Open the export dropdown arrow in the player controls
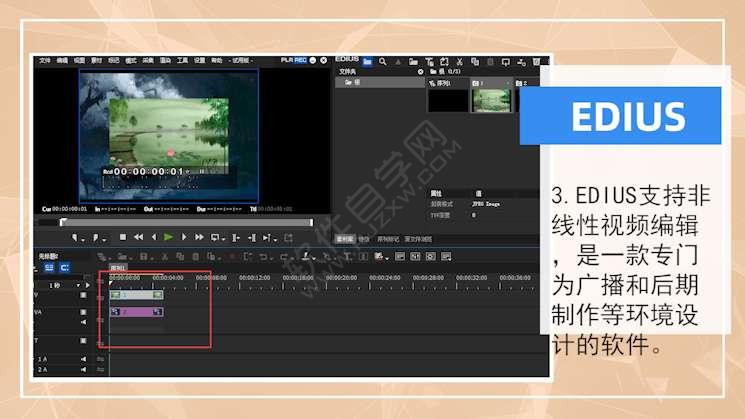The height and width of the screenshot is (419, 745). point(275,240)
